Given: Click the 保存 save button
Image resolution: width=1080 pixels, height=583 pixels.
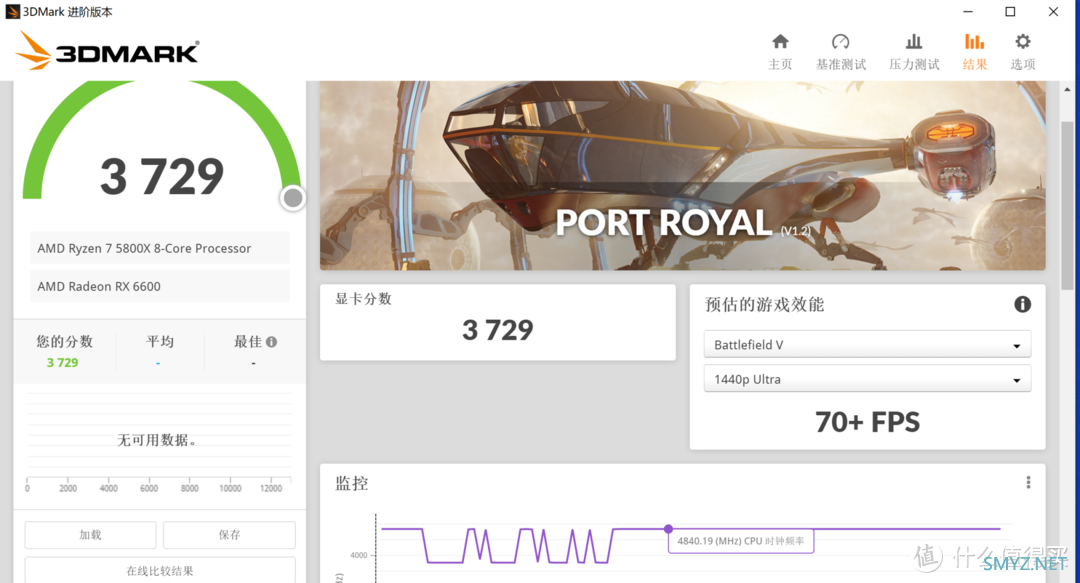Looking at the screenshot, I should pyautogui.click(x=229, y=535).
